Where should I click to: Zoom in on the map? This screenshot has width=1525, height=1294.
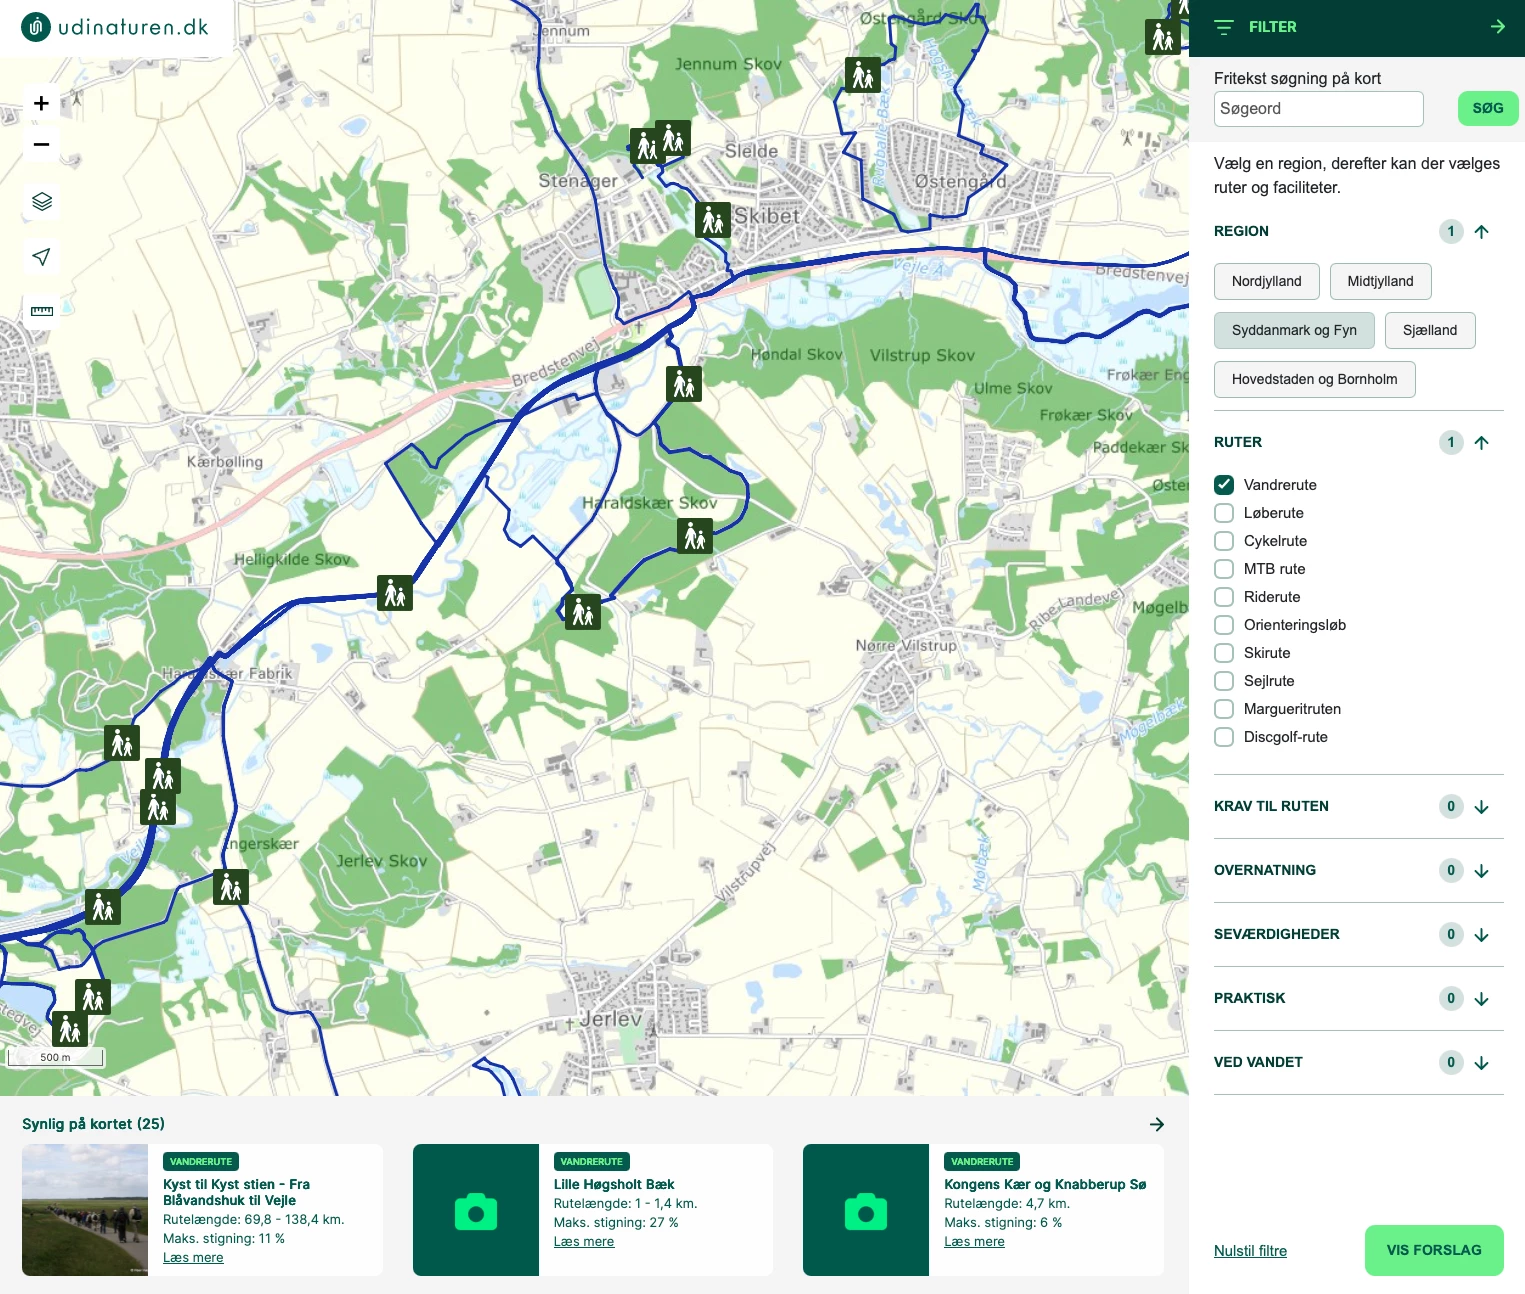(x=41, y=104)
